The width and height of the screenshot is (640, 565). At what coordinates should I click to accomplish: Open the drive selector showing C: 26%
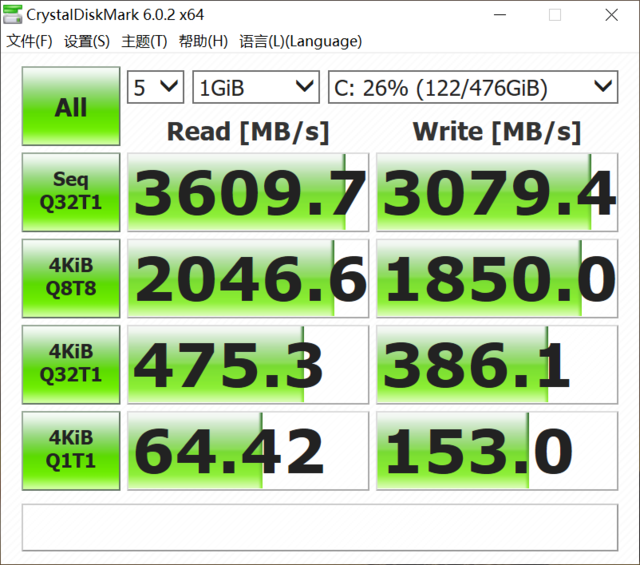click(473, 87)
